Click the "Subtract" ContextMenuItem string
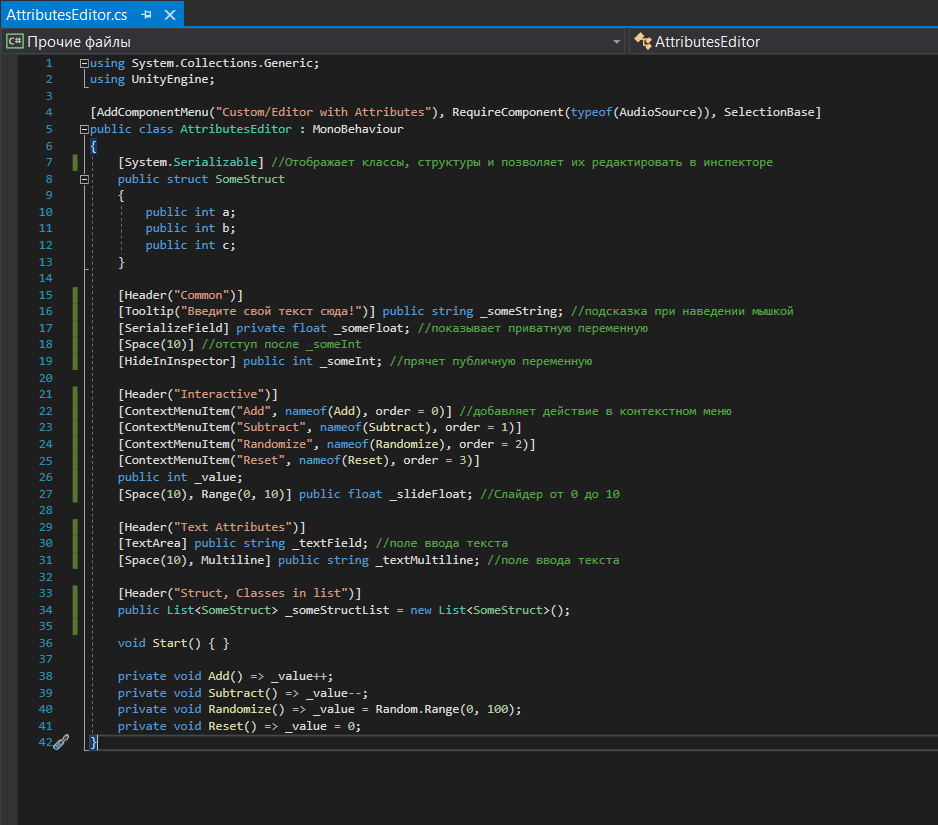Image resolution: width=938 pixels, height=825 pixels. click(x=271, y=427)
